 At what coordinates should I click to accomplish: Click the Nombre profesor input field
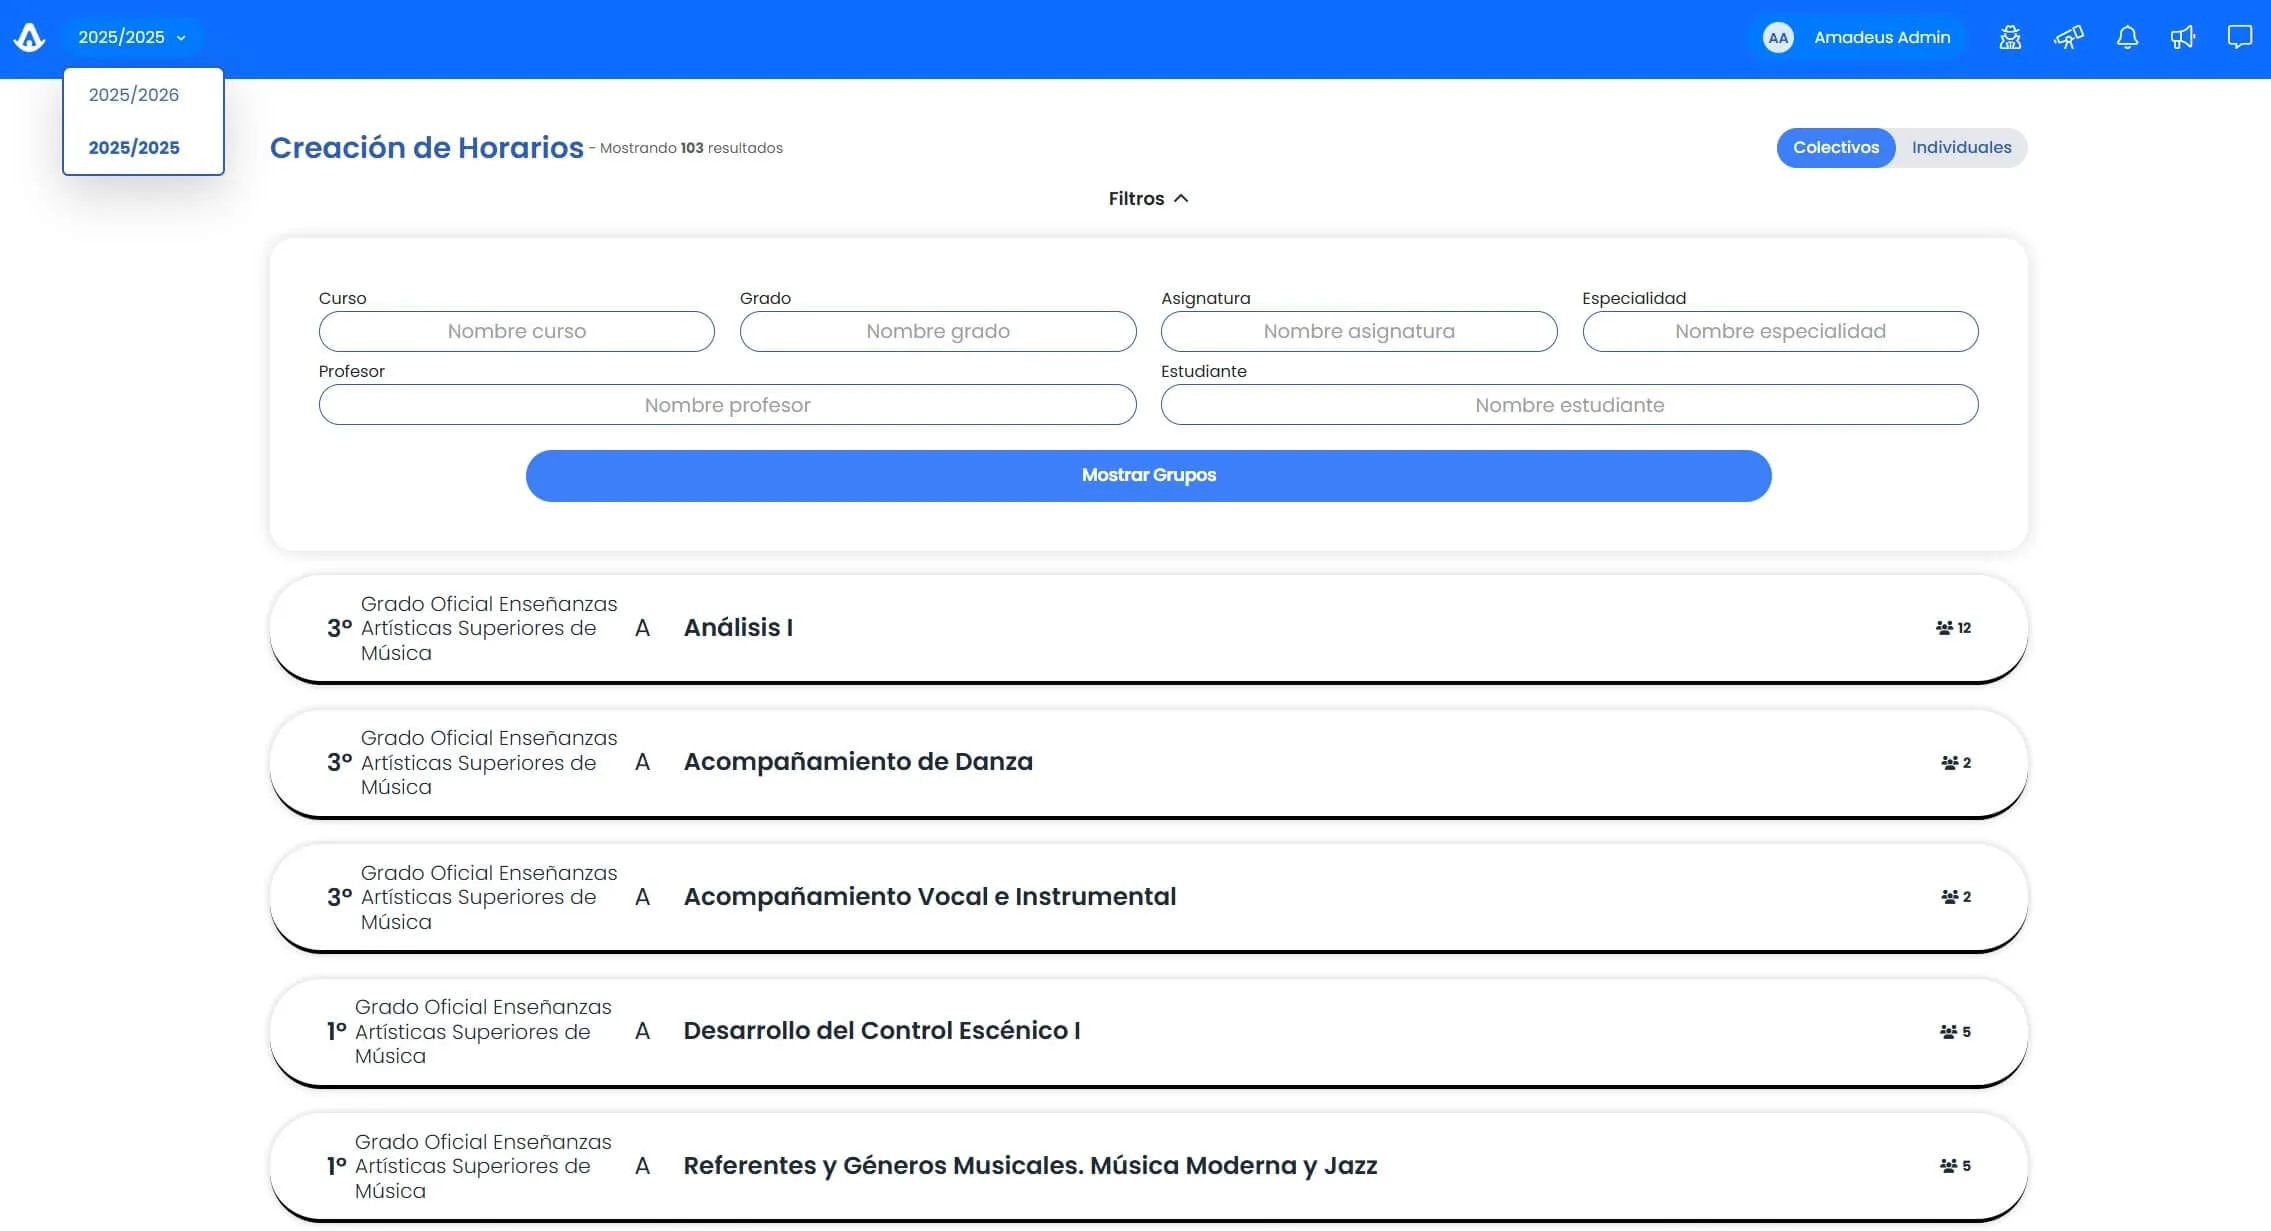tap(726, 405)
